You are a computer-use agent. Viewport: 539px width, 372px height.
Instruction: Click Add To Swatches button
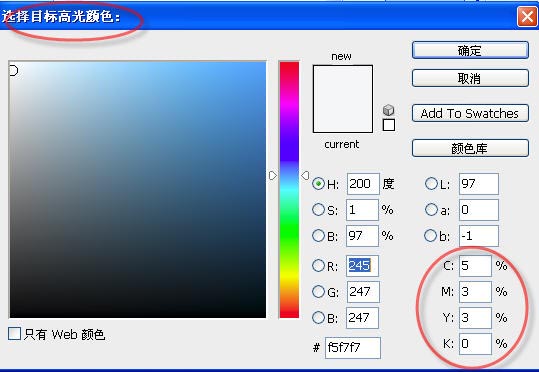pos(470,113)
